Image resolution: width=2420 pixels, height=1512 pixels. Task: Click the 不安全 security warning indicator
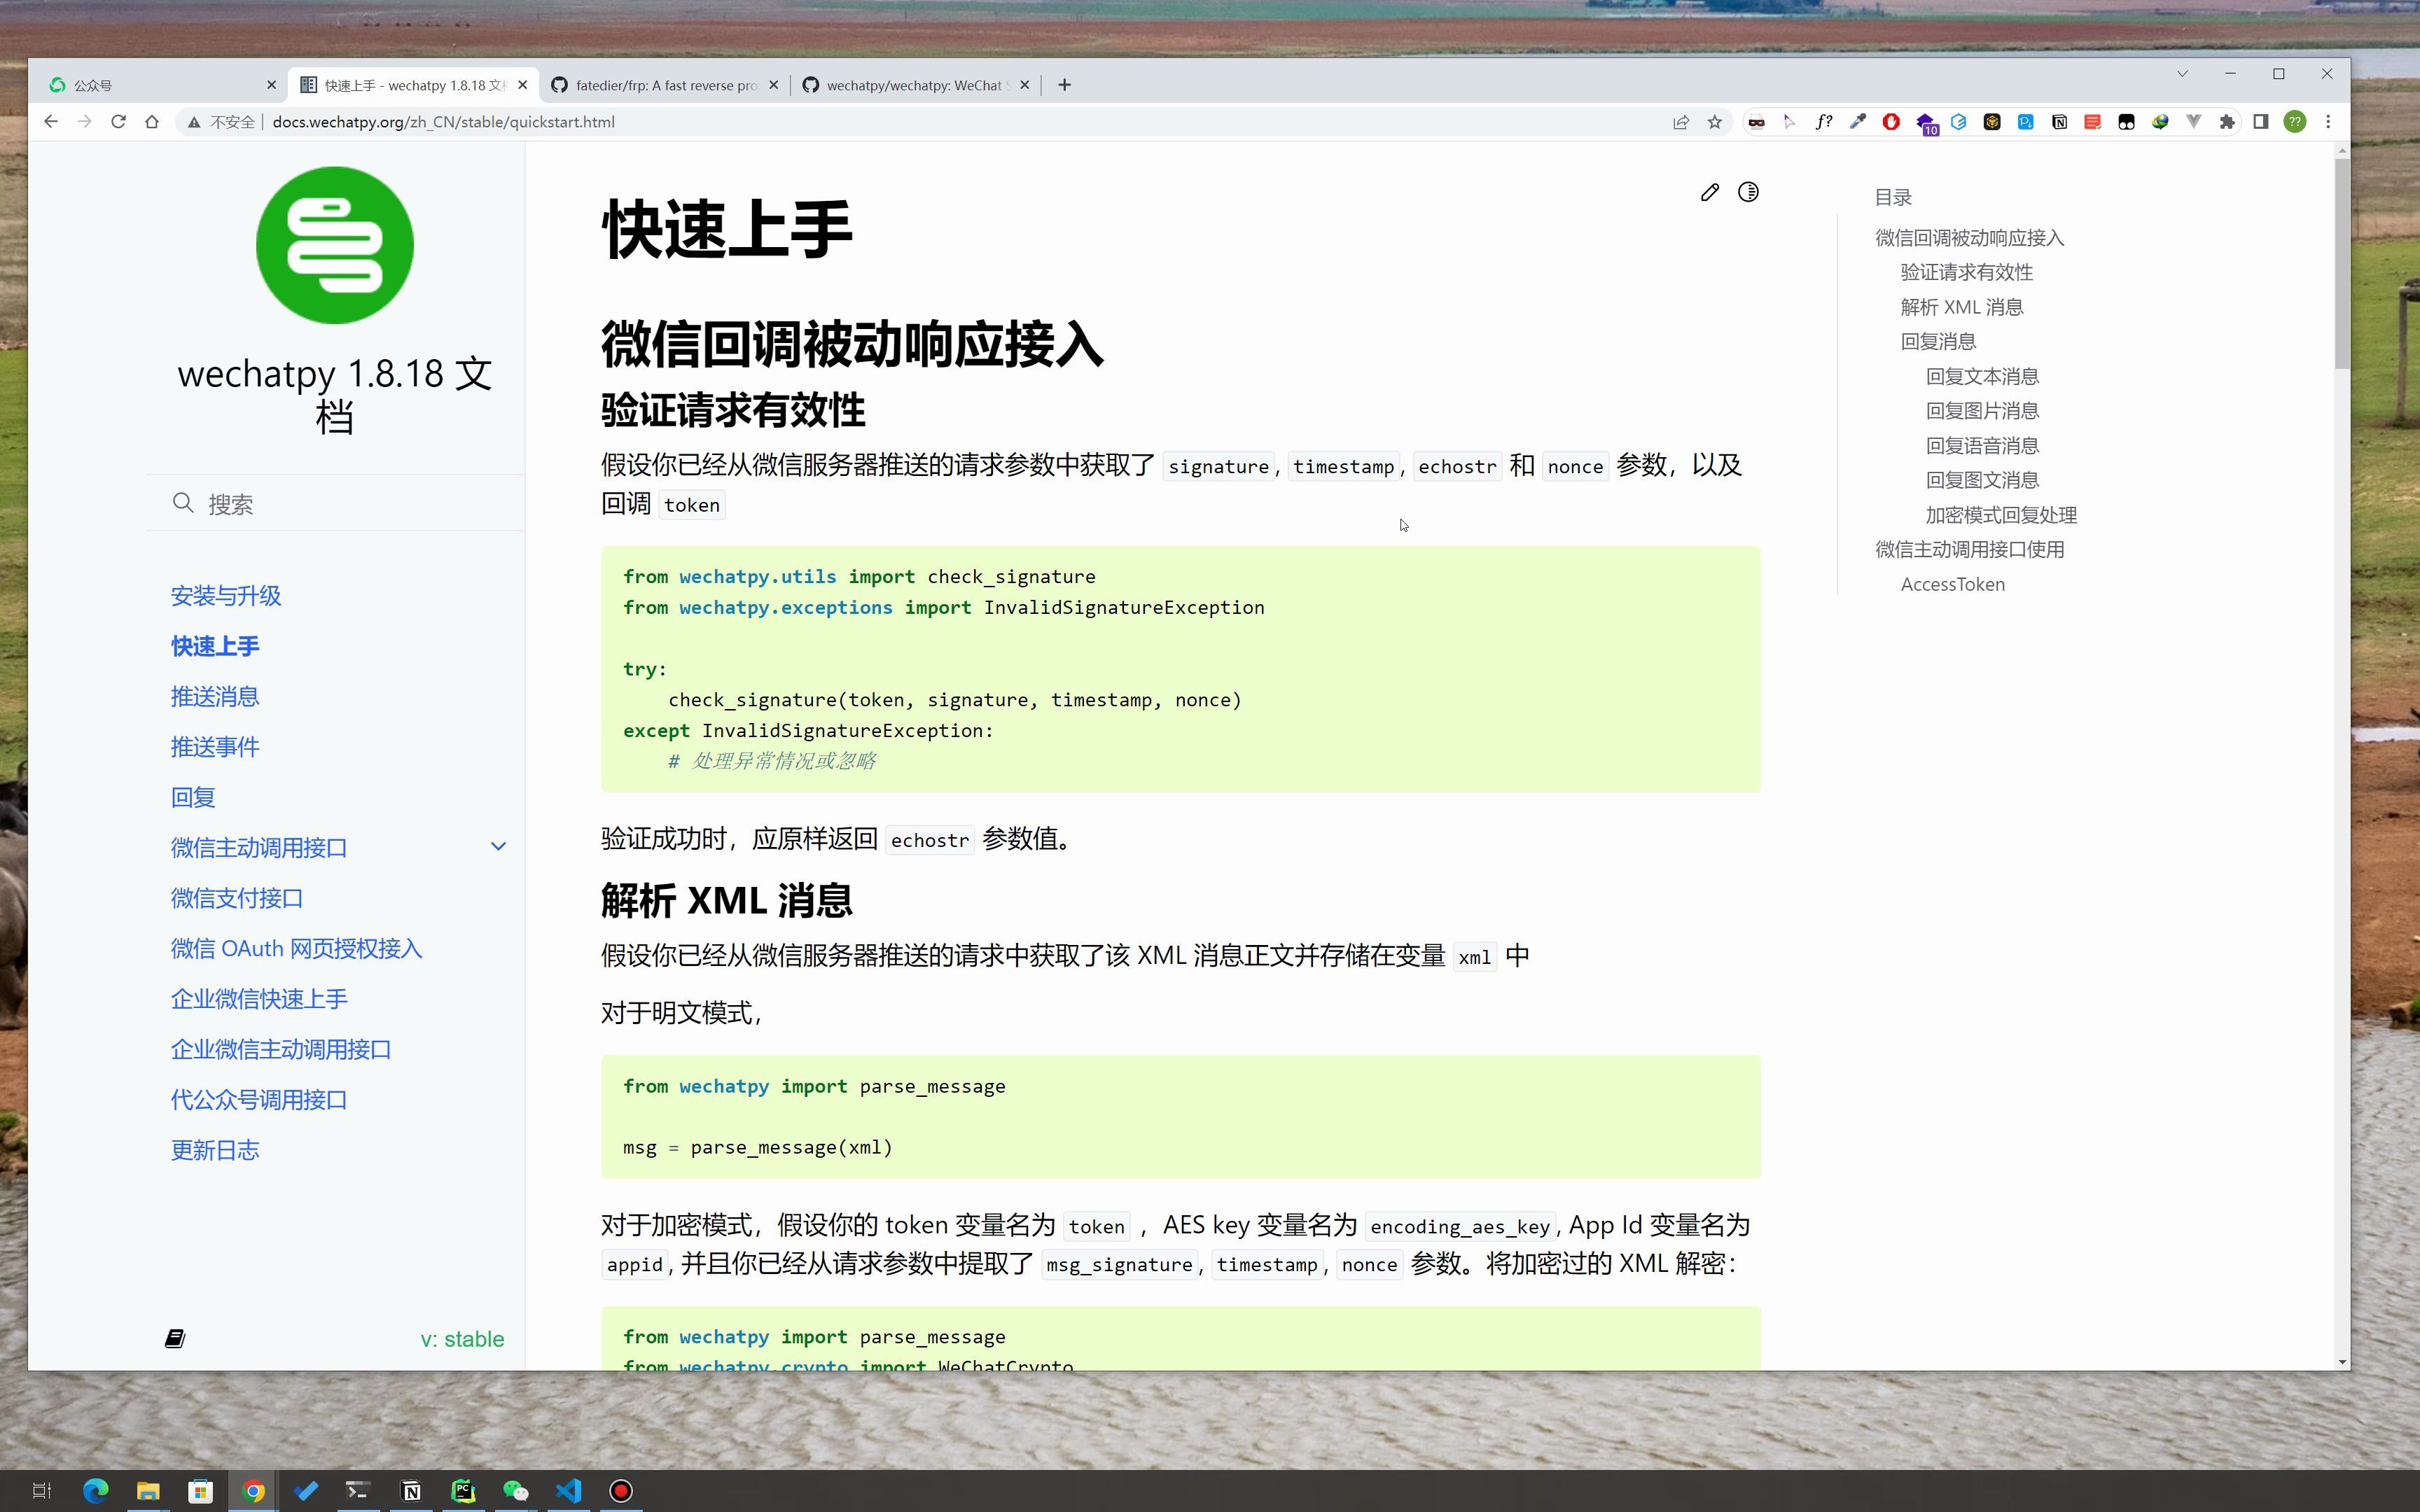(x=221, y=122)
